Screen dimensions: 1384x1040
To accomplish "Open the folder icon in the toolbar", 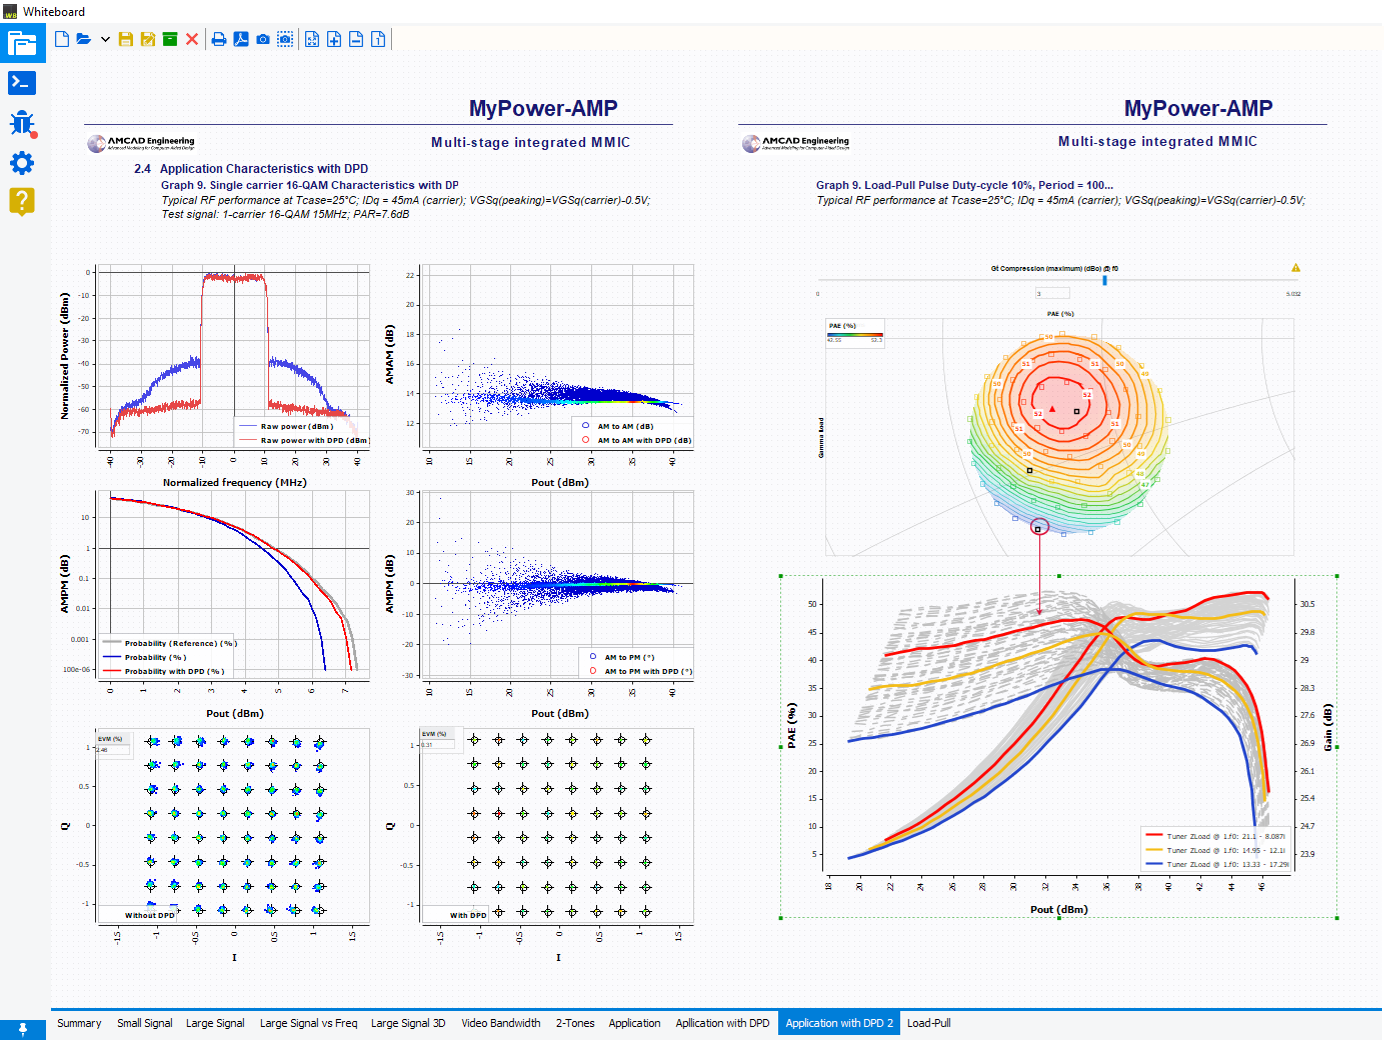I will tap(84, 39).
